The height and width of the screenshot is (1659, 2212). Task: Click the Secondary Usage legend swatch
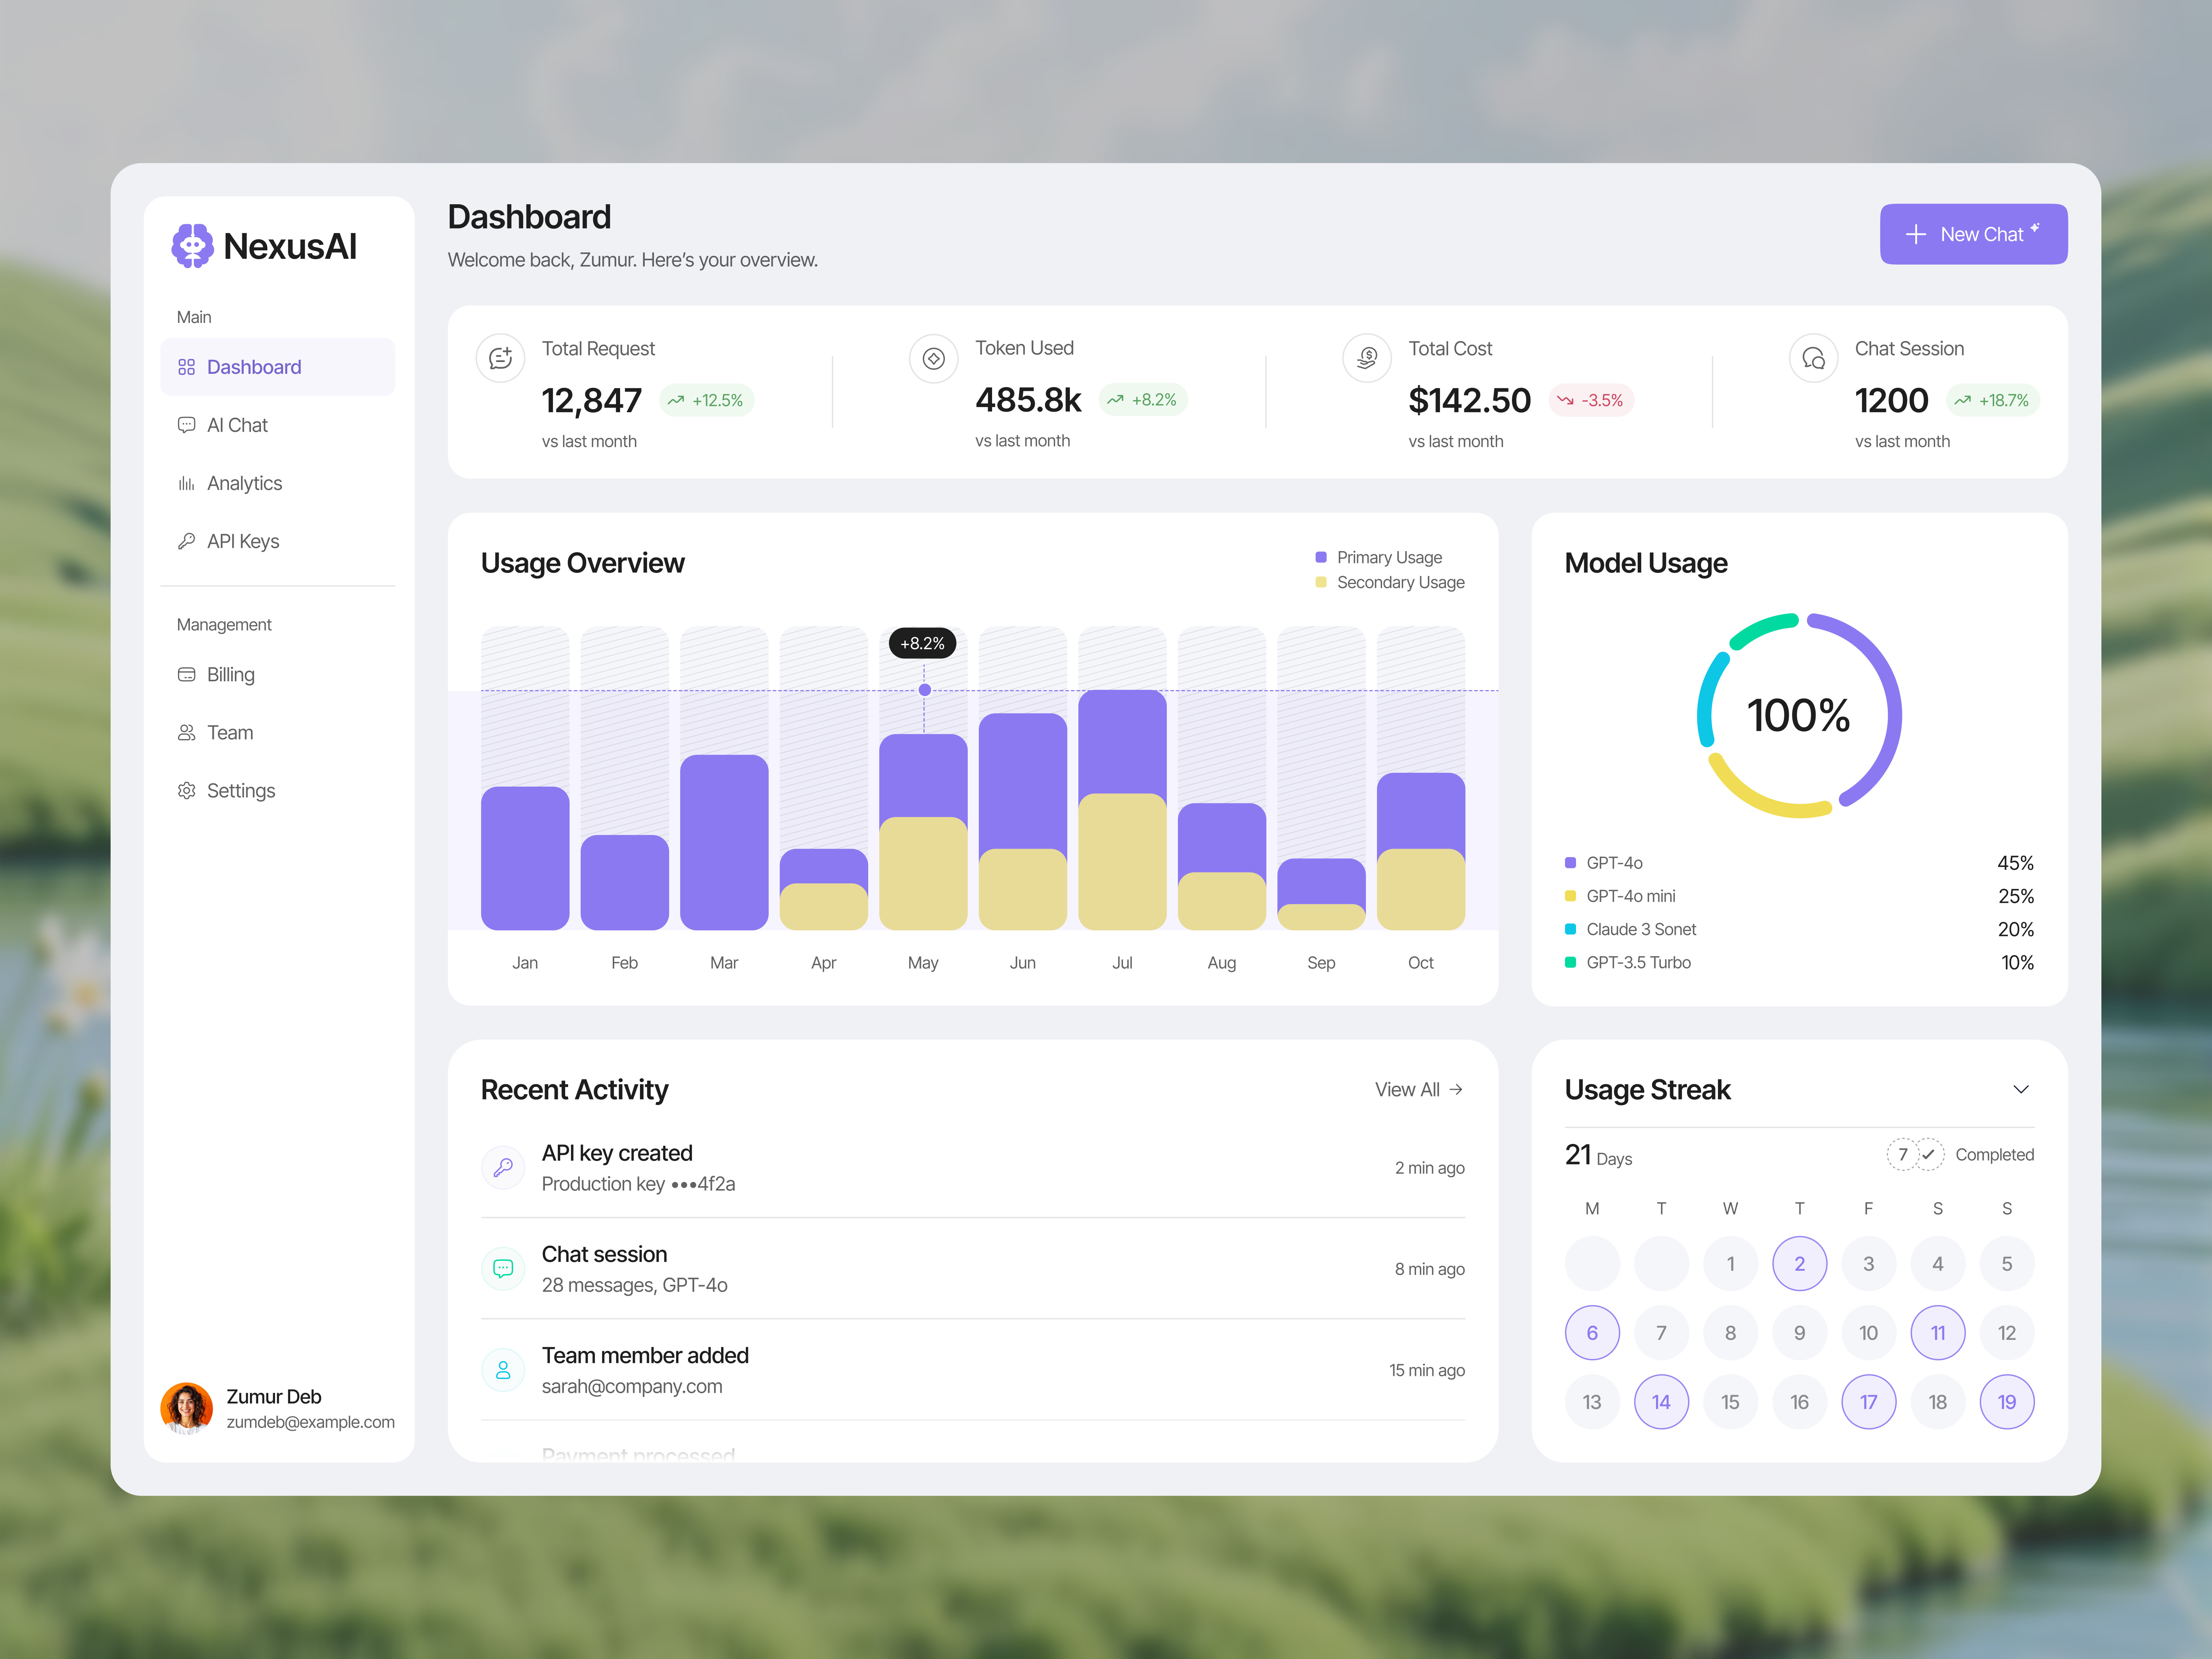point(1321,582)
